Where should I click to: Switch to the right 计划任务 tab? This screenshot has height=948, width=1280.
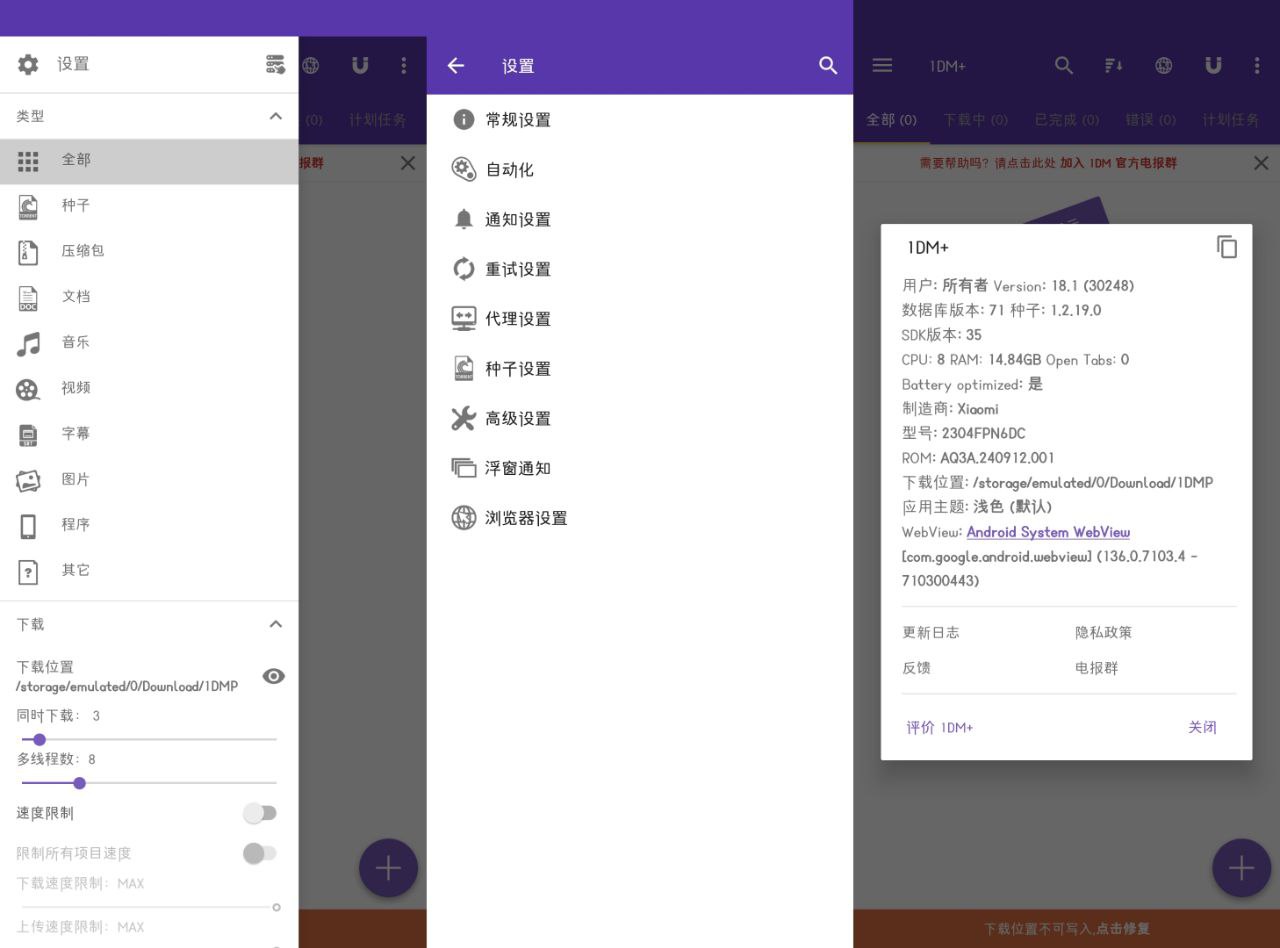pyautogui.click(x=1231, y=120)
